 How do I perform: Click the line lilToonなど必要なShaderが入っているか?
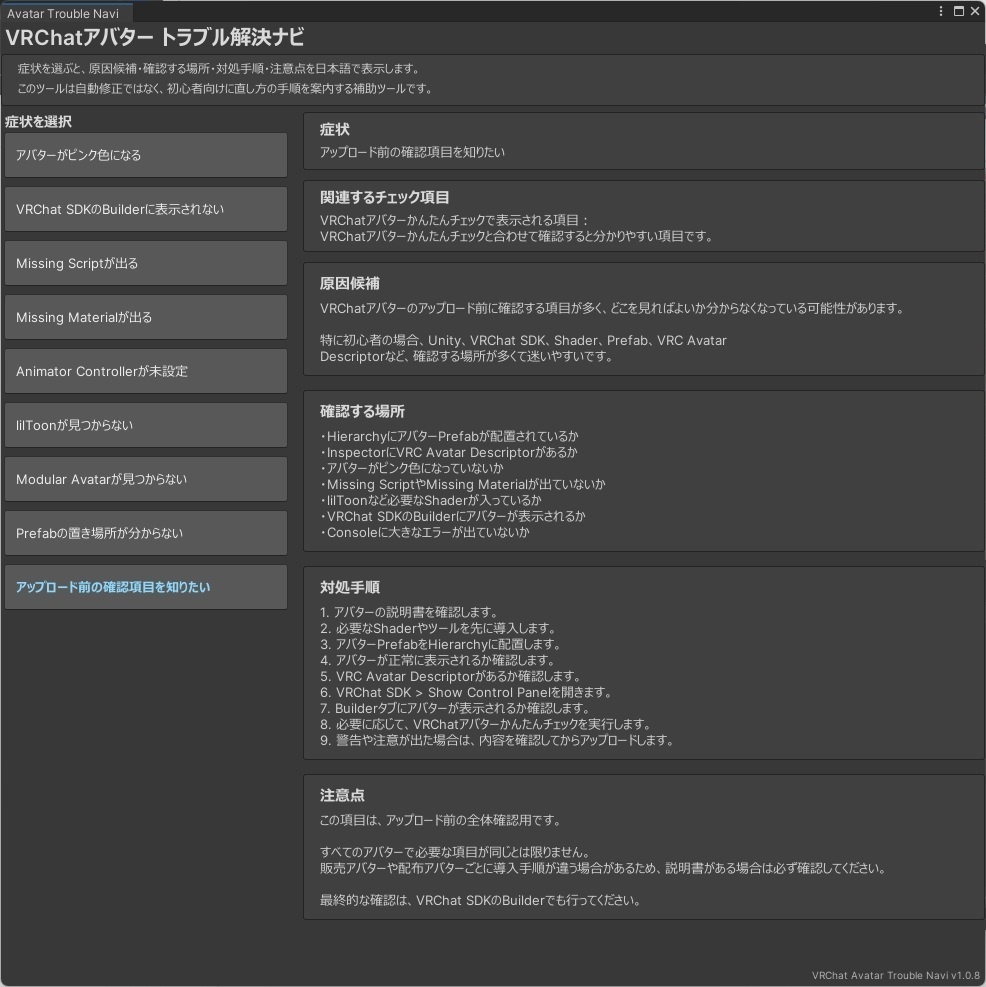click(431, 500)
